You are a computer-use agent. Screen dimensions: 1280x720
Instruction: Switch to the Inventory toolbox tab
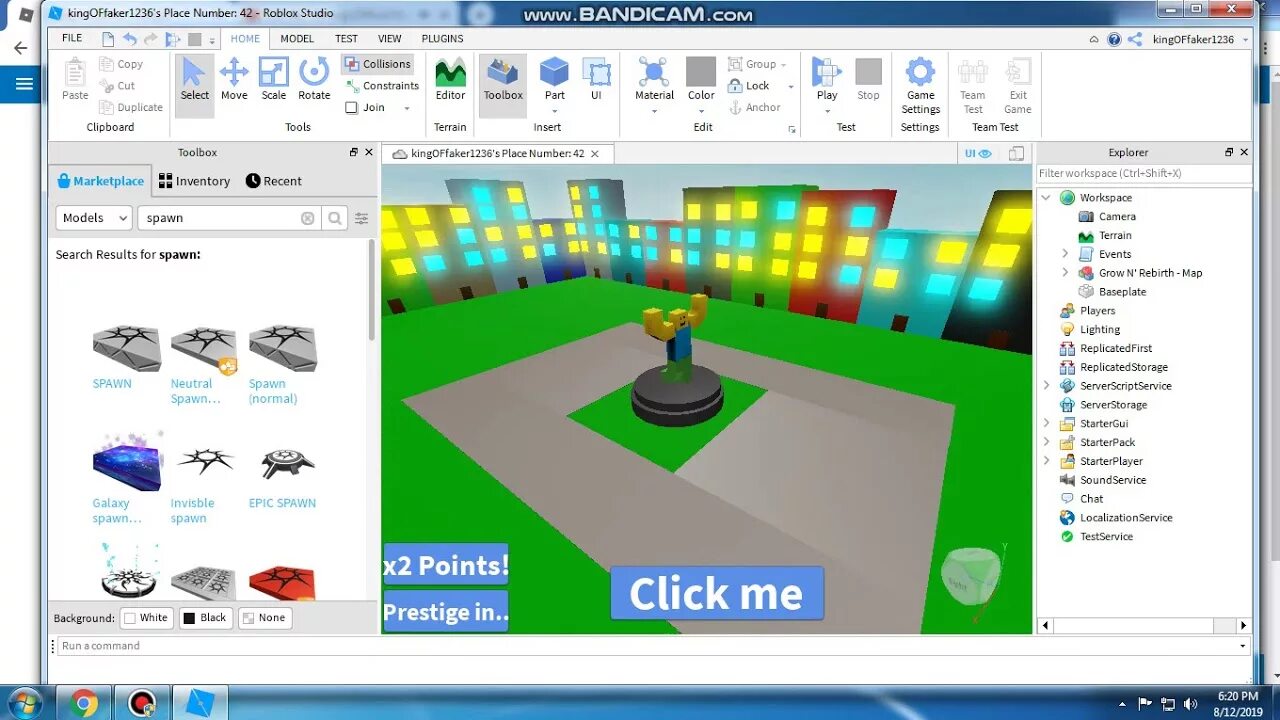194,181
